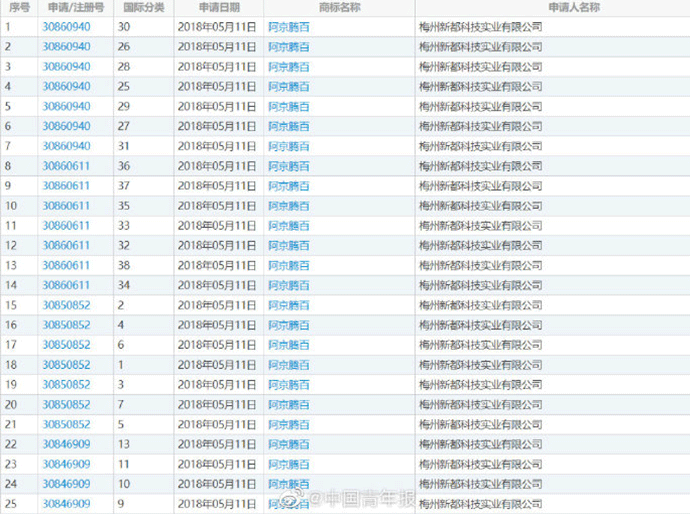Click the 序号 column header
This screenshot has width=690, height=514.
pyautogui.click(x=17, y=8)
